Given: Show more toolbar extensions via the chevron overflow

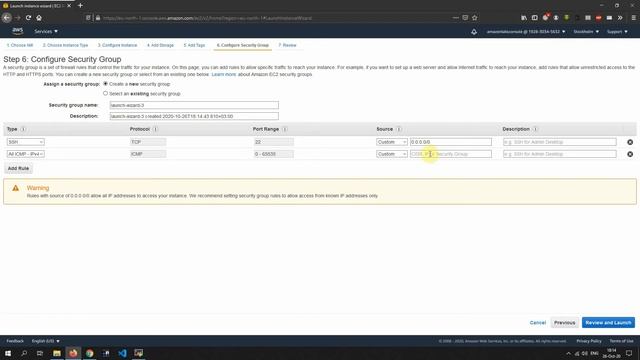Looking at the screenshot, I should [x=620, y=18].
